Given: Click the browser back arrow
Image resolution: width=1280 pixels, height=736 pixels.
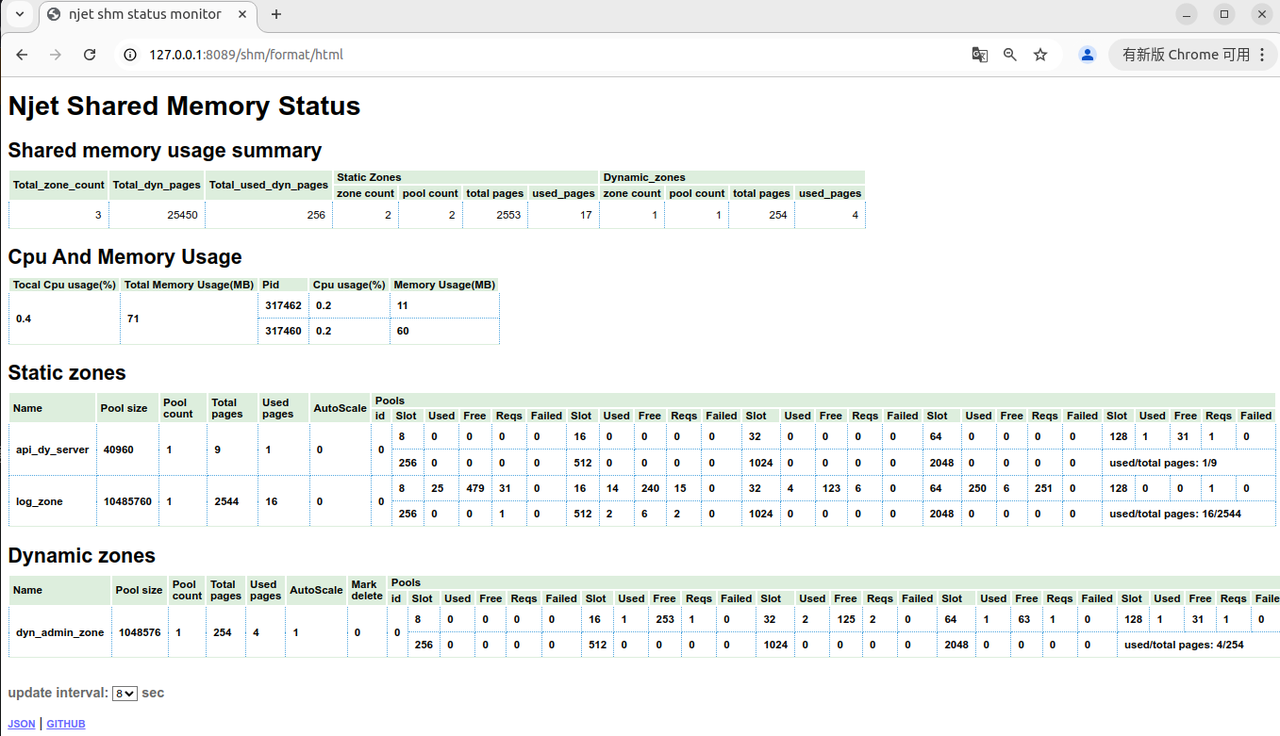Looking at the screenshot, I should coord(22,55).
